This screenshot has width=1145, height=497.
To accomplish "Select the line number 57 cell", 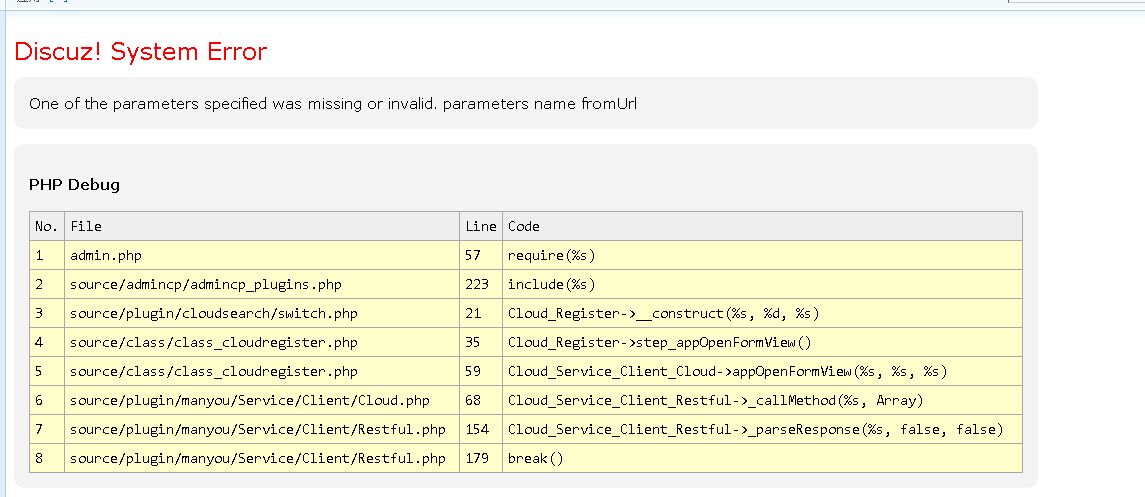I will [x=481, y=255].
